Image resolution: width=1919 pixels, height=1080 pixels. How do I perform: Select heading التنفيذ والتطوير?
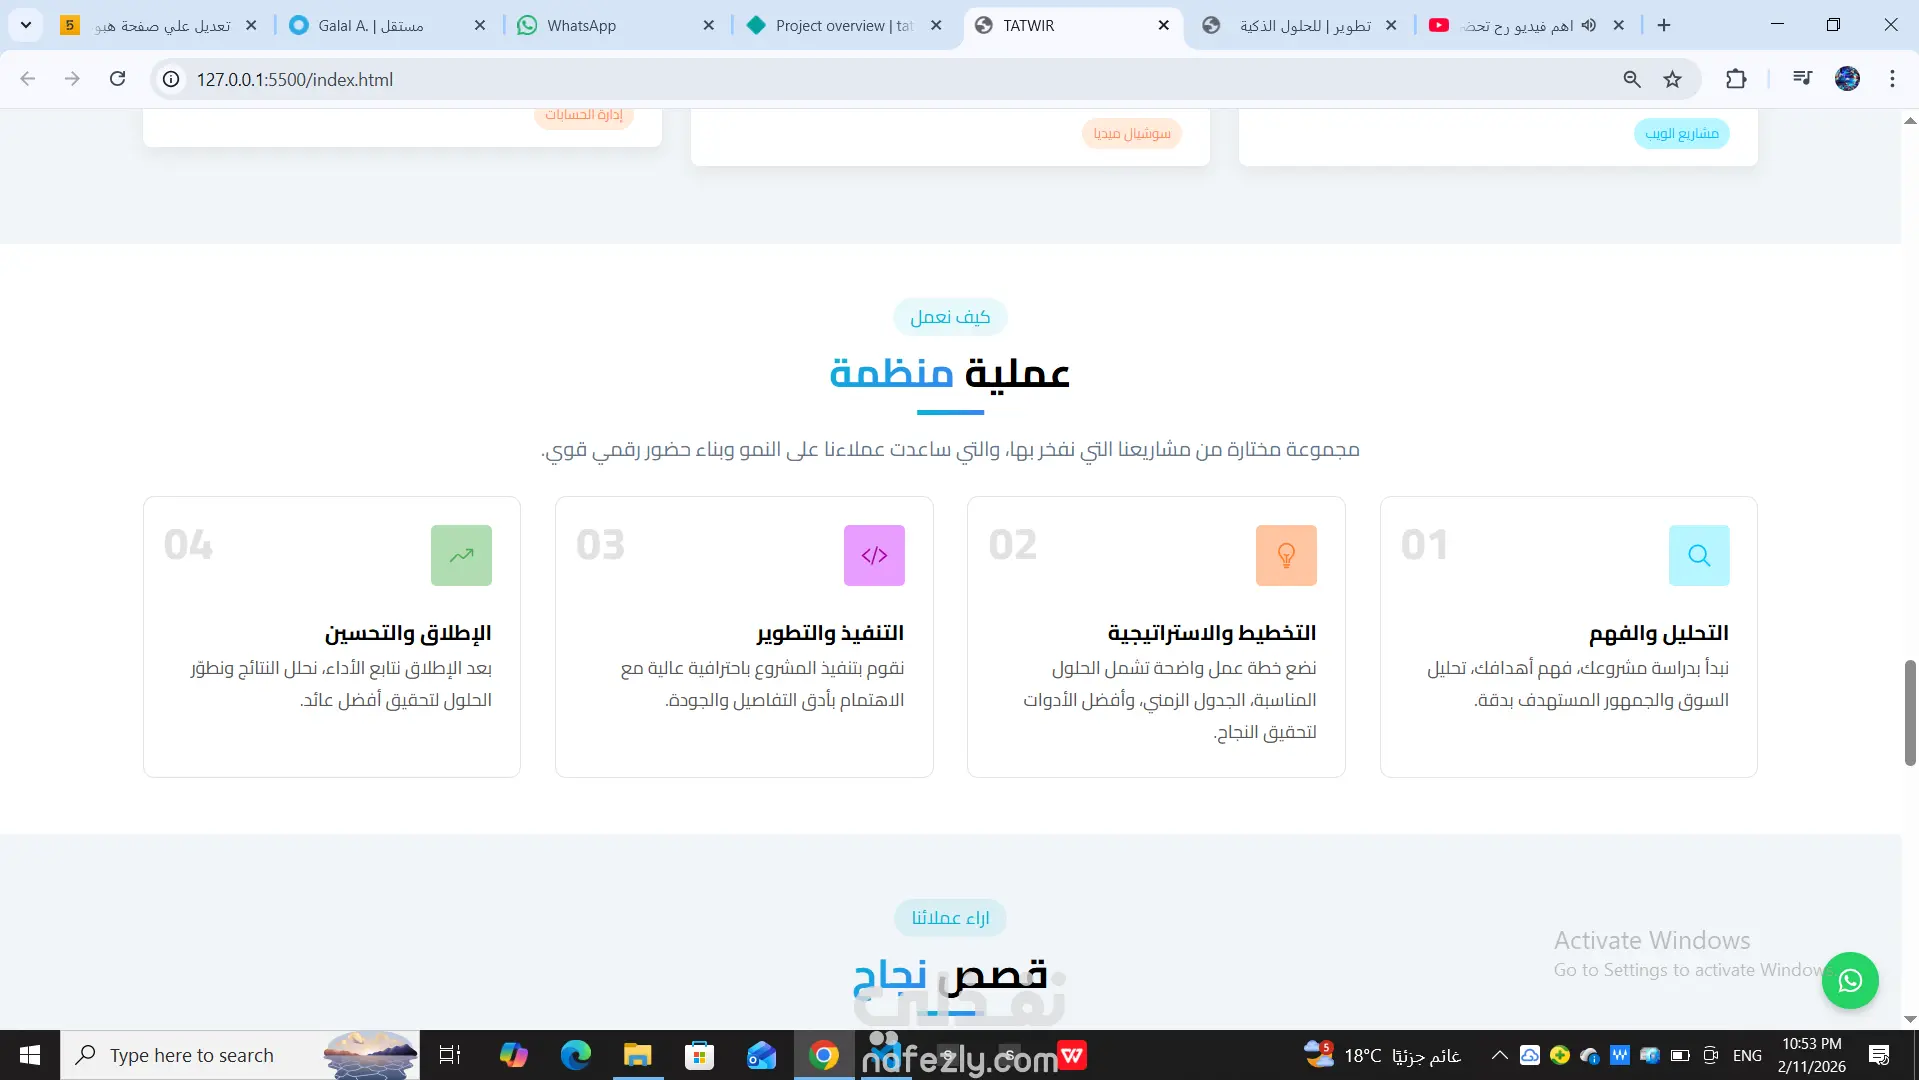(830, 633)
